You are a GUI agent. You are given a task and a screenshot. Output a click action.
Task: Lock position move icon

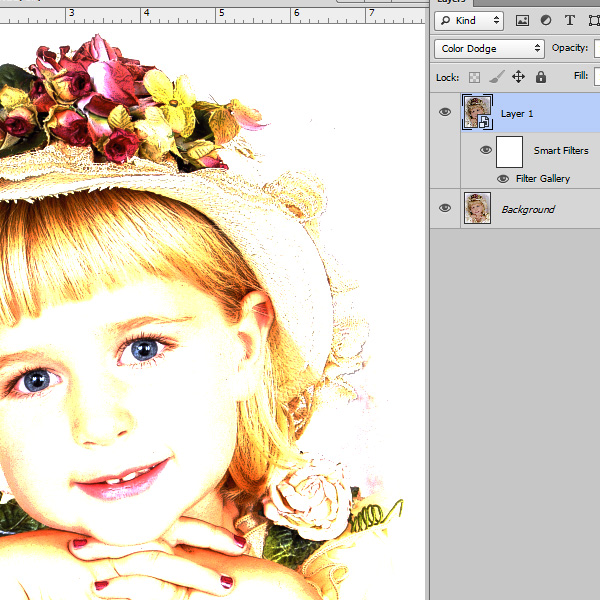pos(518,77)
